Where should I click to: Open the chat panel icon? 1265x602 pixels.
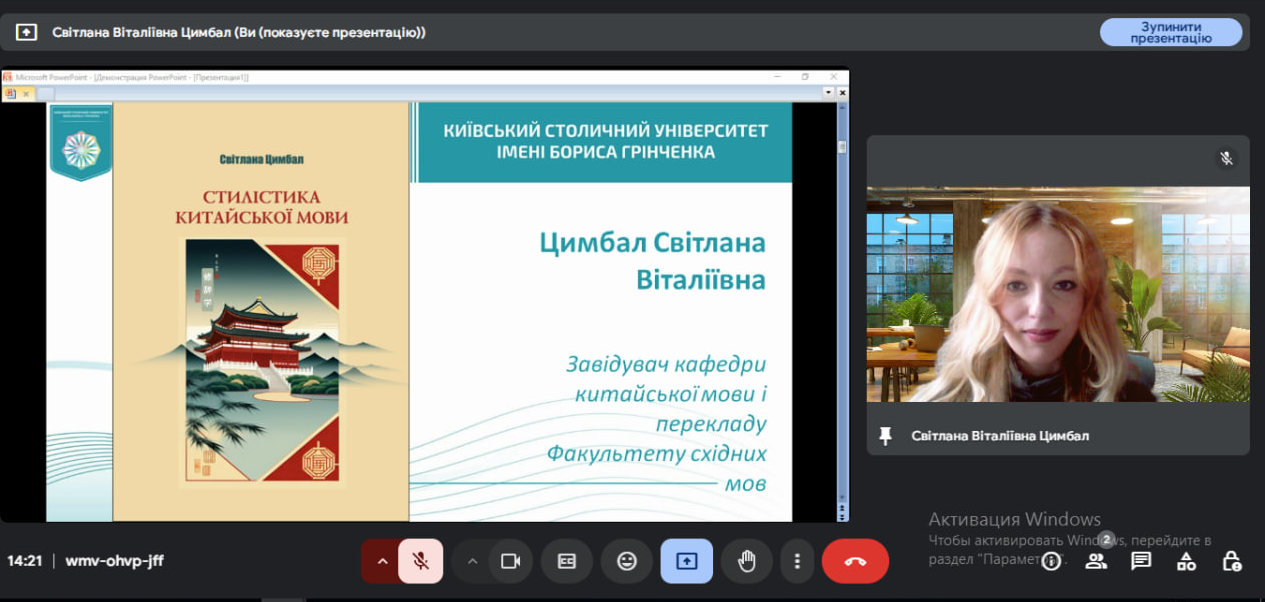coord(1139,562)
